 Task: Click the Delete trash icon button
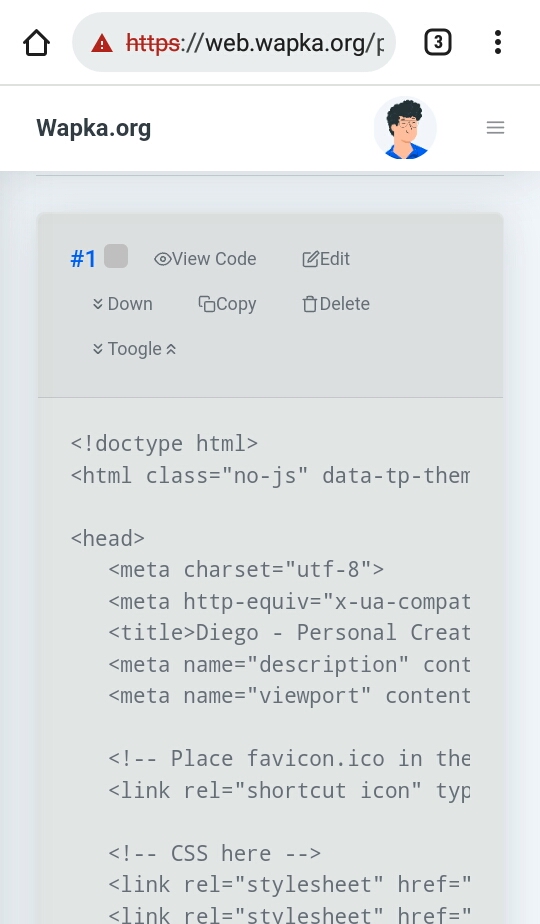tap(336, 304)
